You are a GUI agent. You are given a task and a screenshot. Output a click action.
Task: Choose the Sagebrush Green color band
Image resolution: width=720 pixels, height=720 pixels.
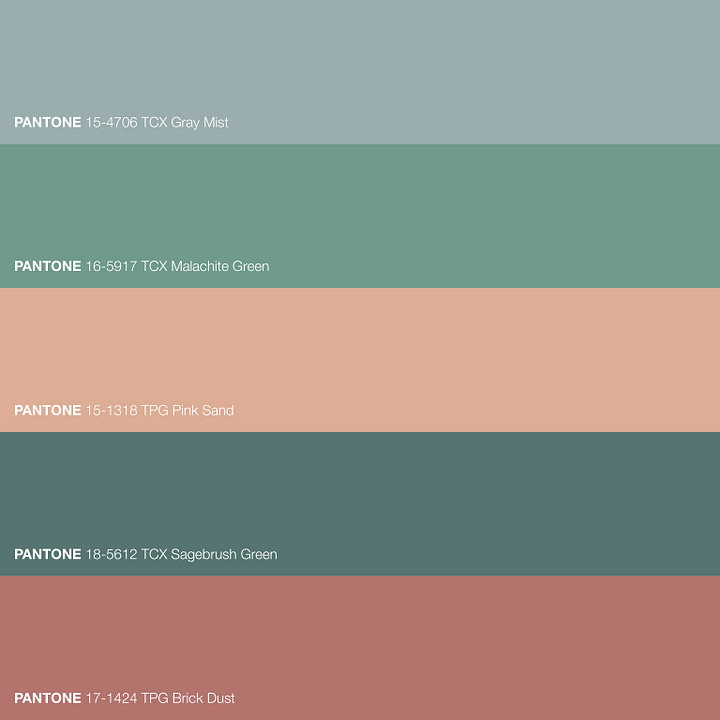click(x=360, y=504)
